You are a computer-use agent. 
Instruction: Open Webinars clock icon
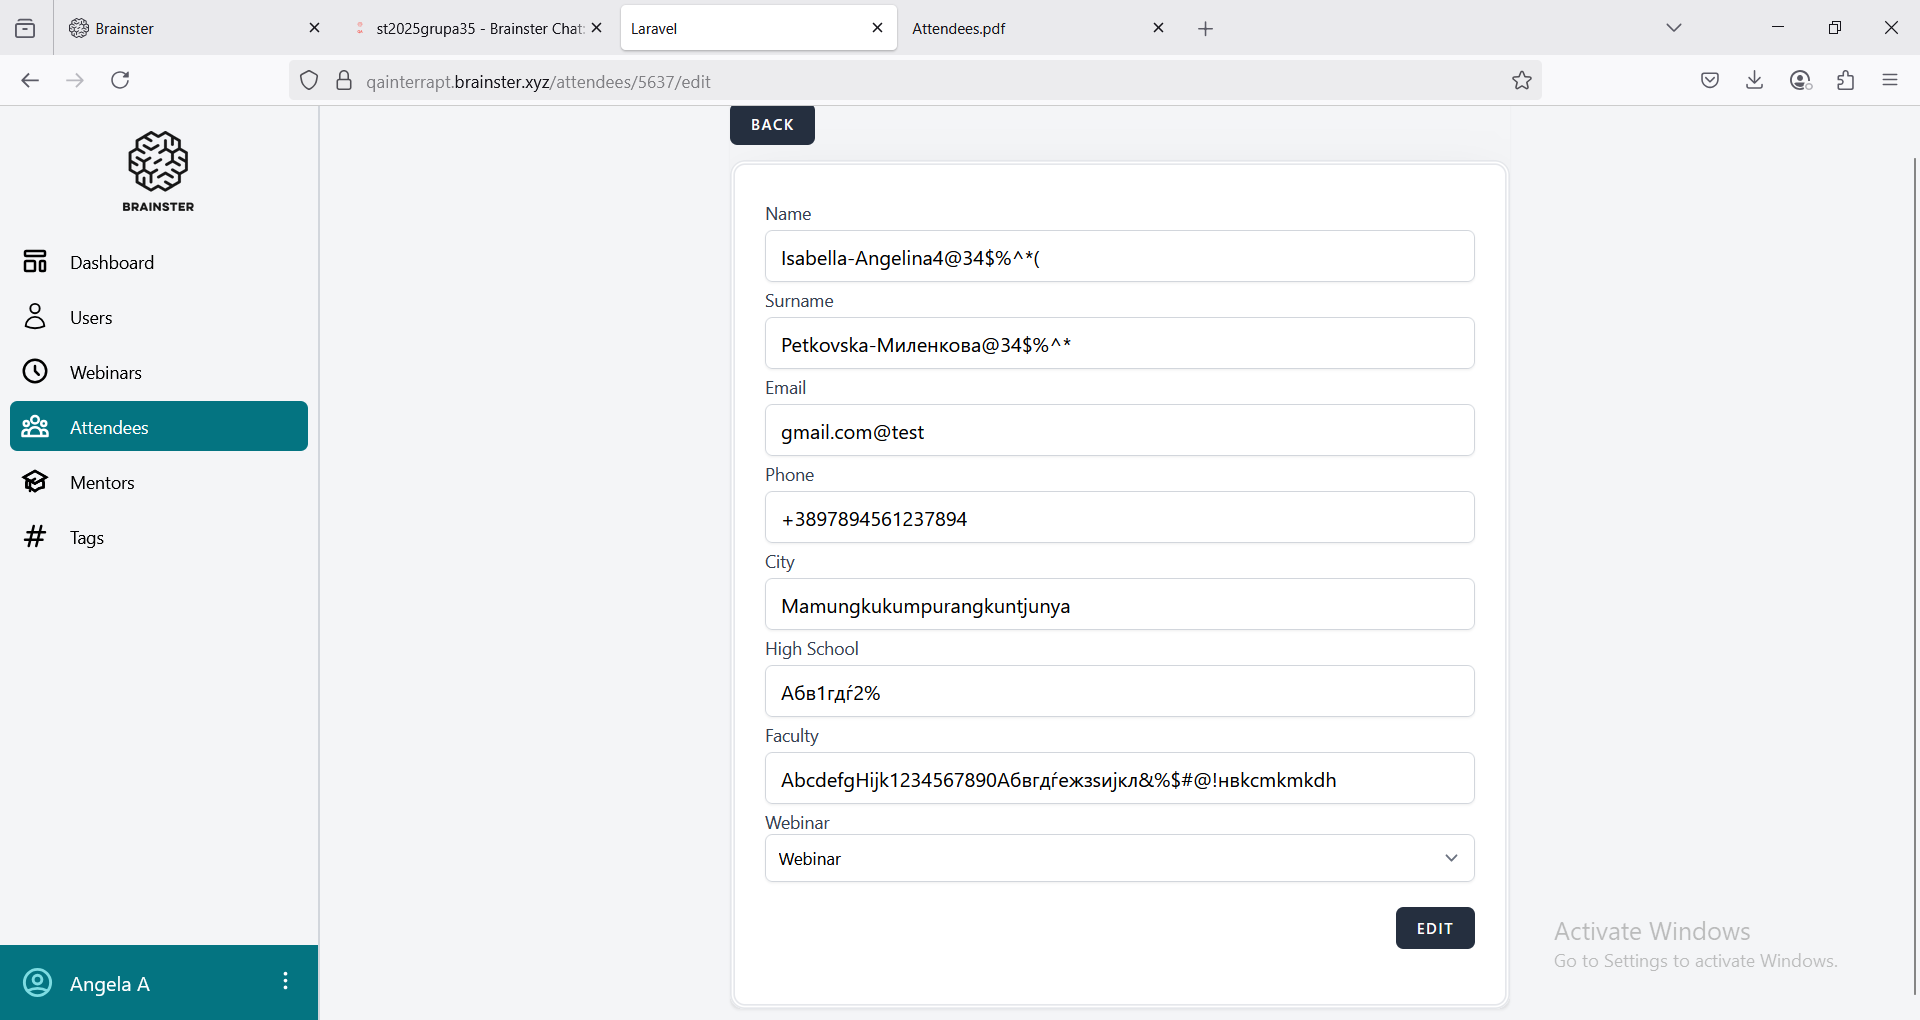(35, 372)
